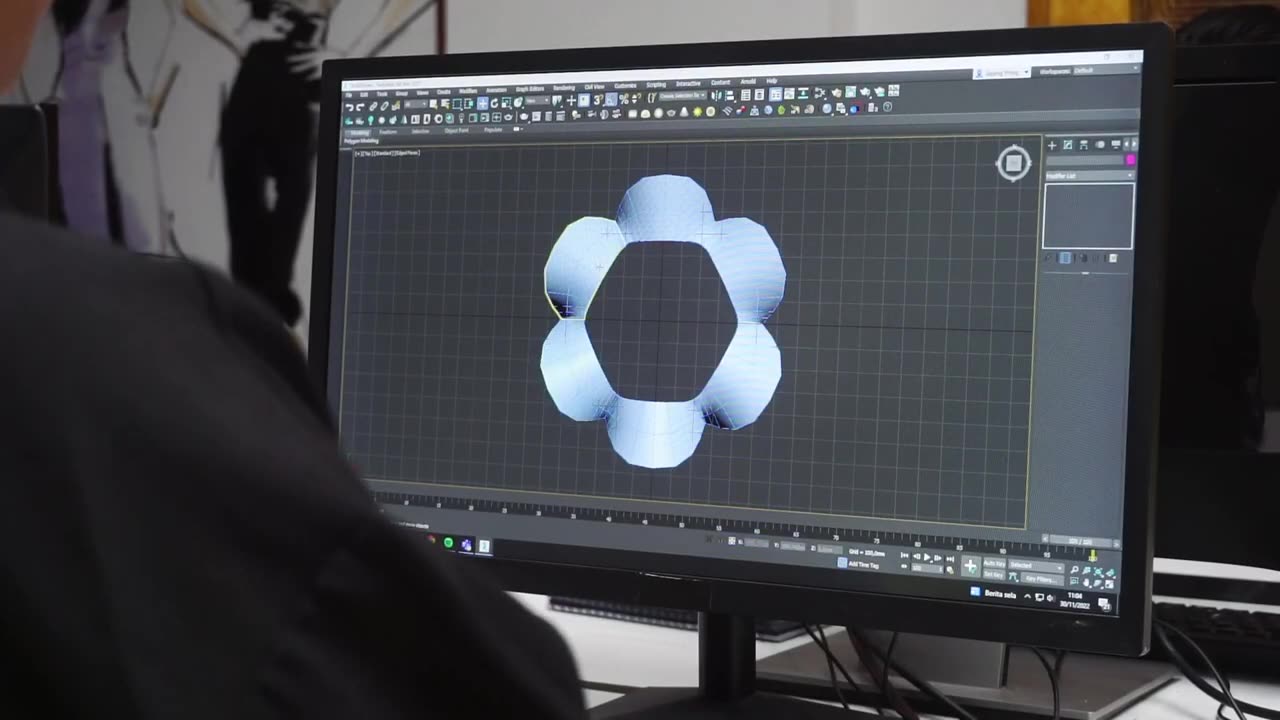The height and width of the screenshot is (720, 1280).
Task: Select the Select and Link chain icon
Action: (374, 106)
